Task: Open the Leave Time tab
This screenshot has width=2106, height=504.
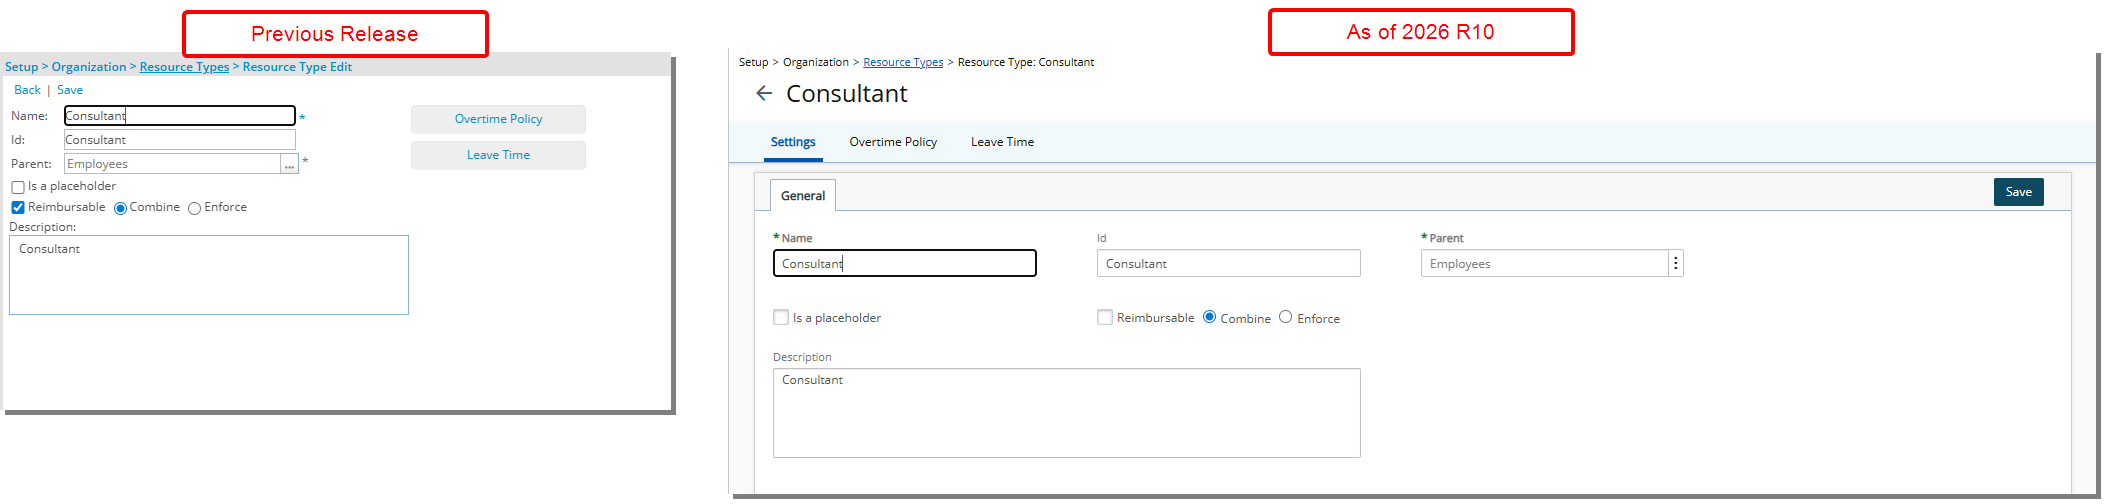Action: click(x=1002, y=142)
